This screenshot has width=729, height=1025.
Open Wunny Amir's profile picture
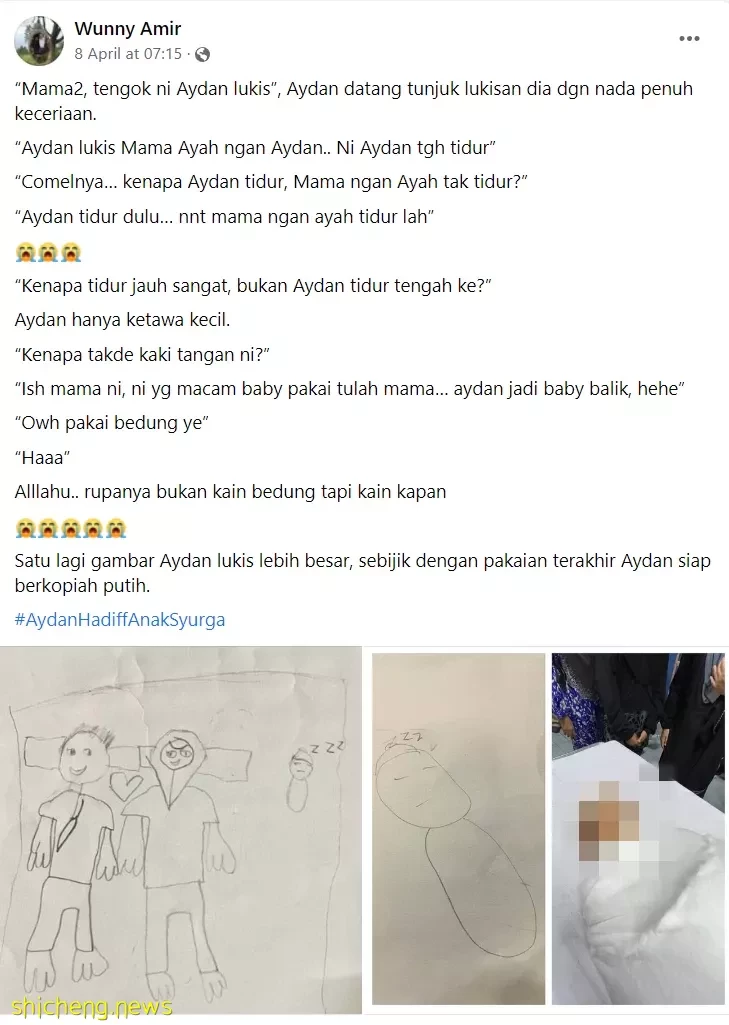point(39,41)
